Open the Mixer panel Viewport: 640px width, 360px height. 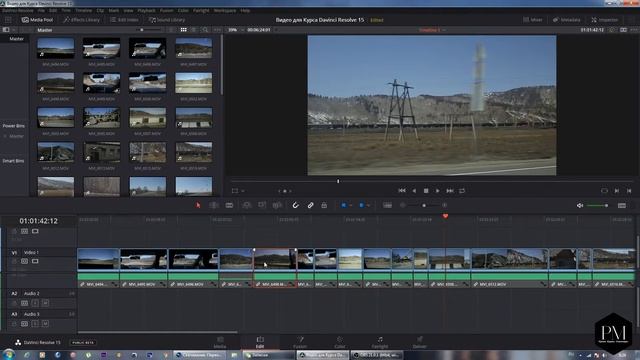click(x=533, y=20)
